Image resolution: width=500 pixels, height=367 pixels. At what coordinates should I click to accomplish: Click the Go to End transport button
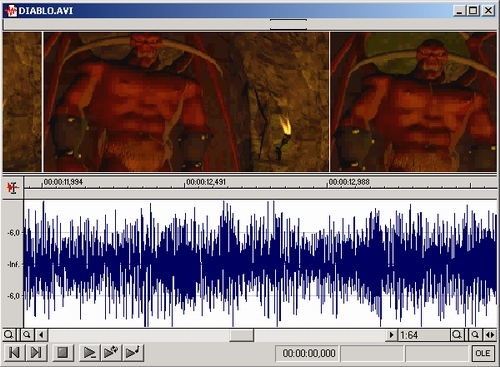(x=36, y=353)
